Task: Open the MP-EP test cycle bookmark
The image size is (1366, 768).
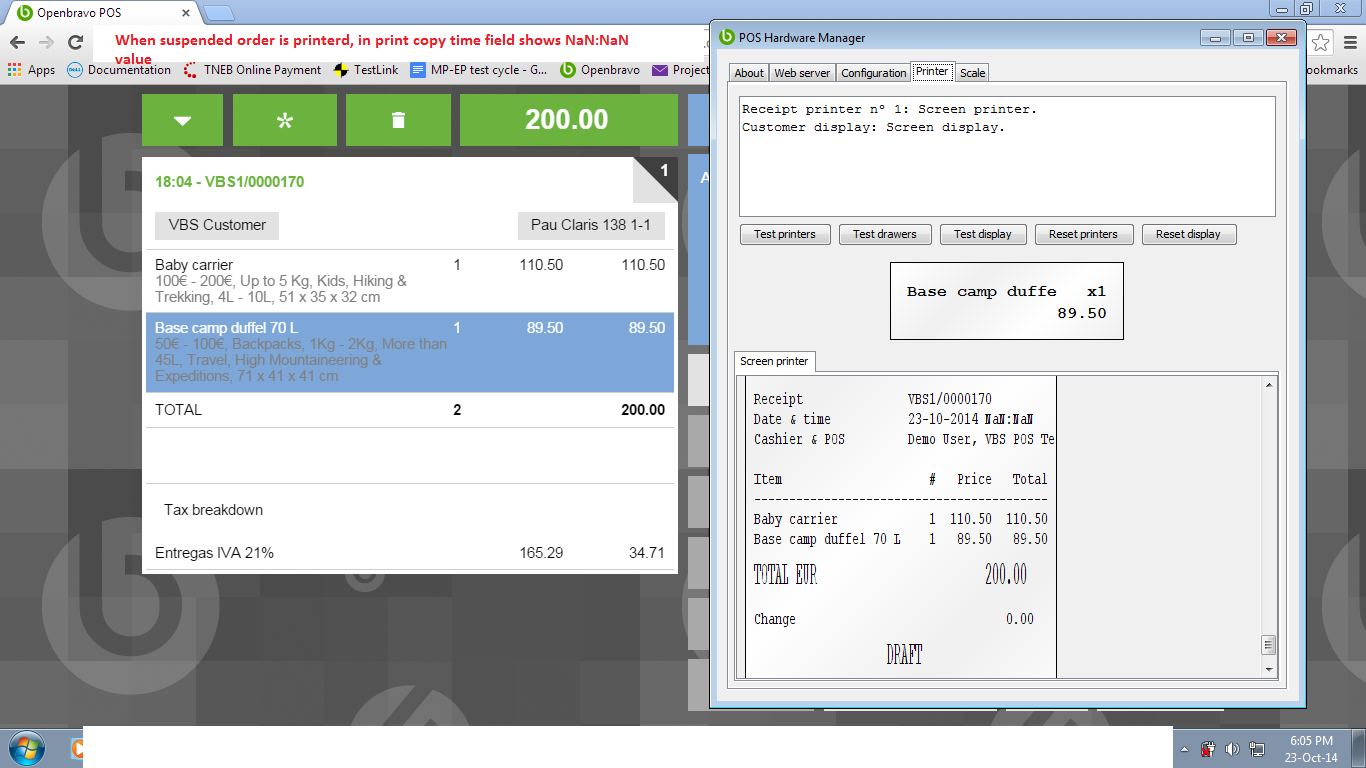Action: [x=479, y=70]
